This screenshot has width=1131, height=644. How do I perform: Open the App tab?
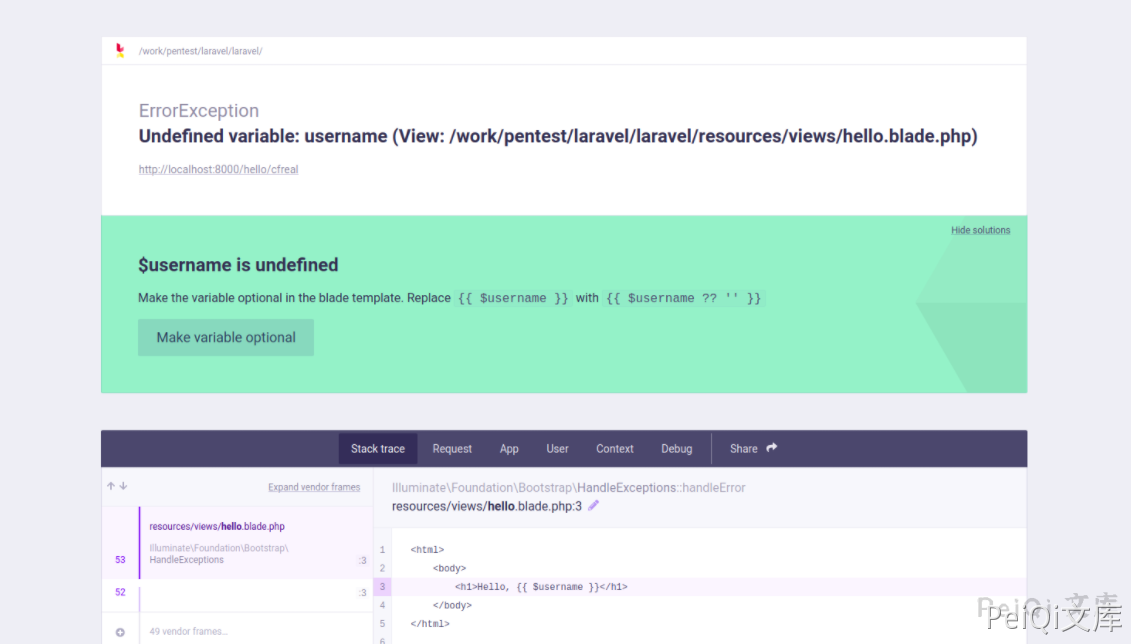pyautogui.click(x=509, y=449)
